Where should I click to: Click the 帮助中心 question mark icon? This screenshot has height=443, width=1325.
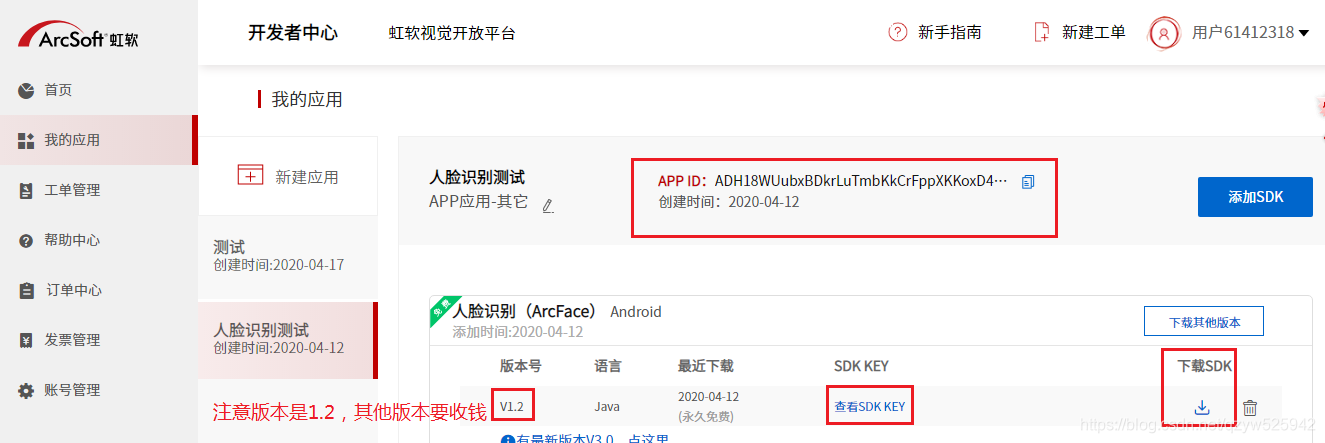coord(26,240)
